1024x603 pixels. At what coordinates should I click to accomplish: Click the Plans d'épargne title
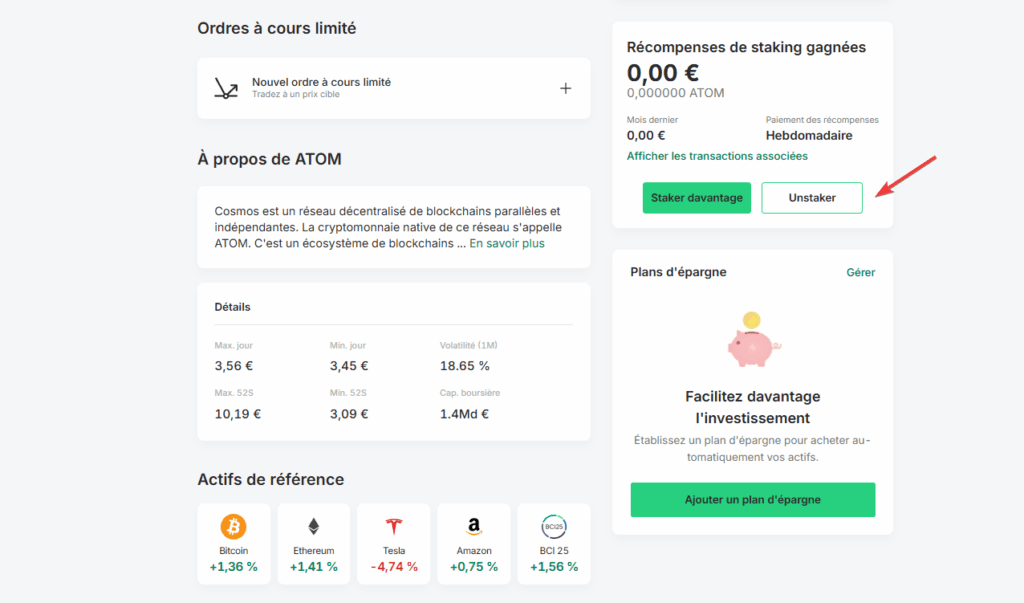tap(679, 272)
